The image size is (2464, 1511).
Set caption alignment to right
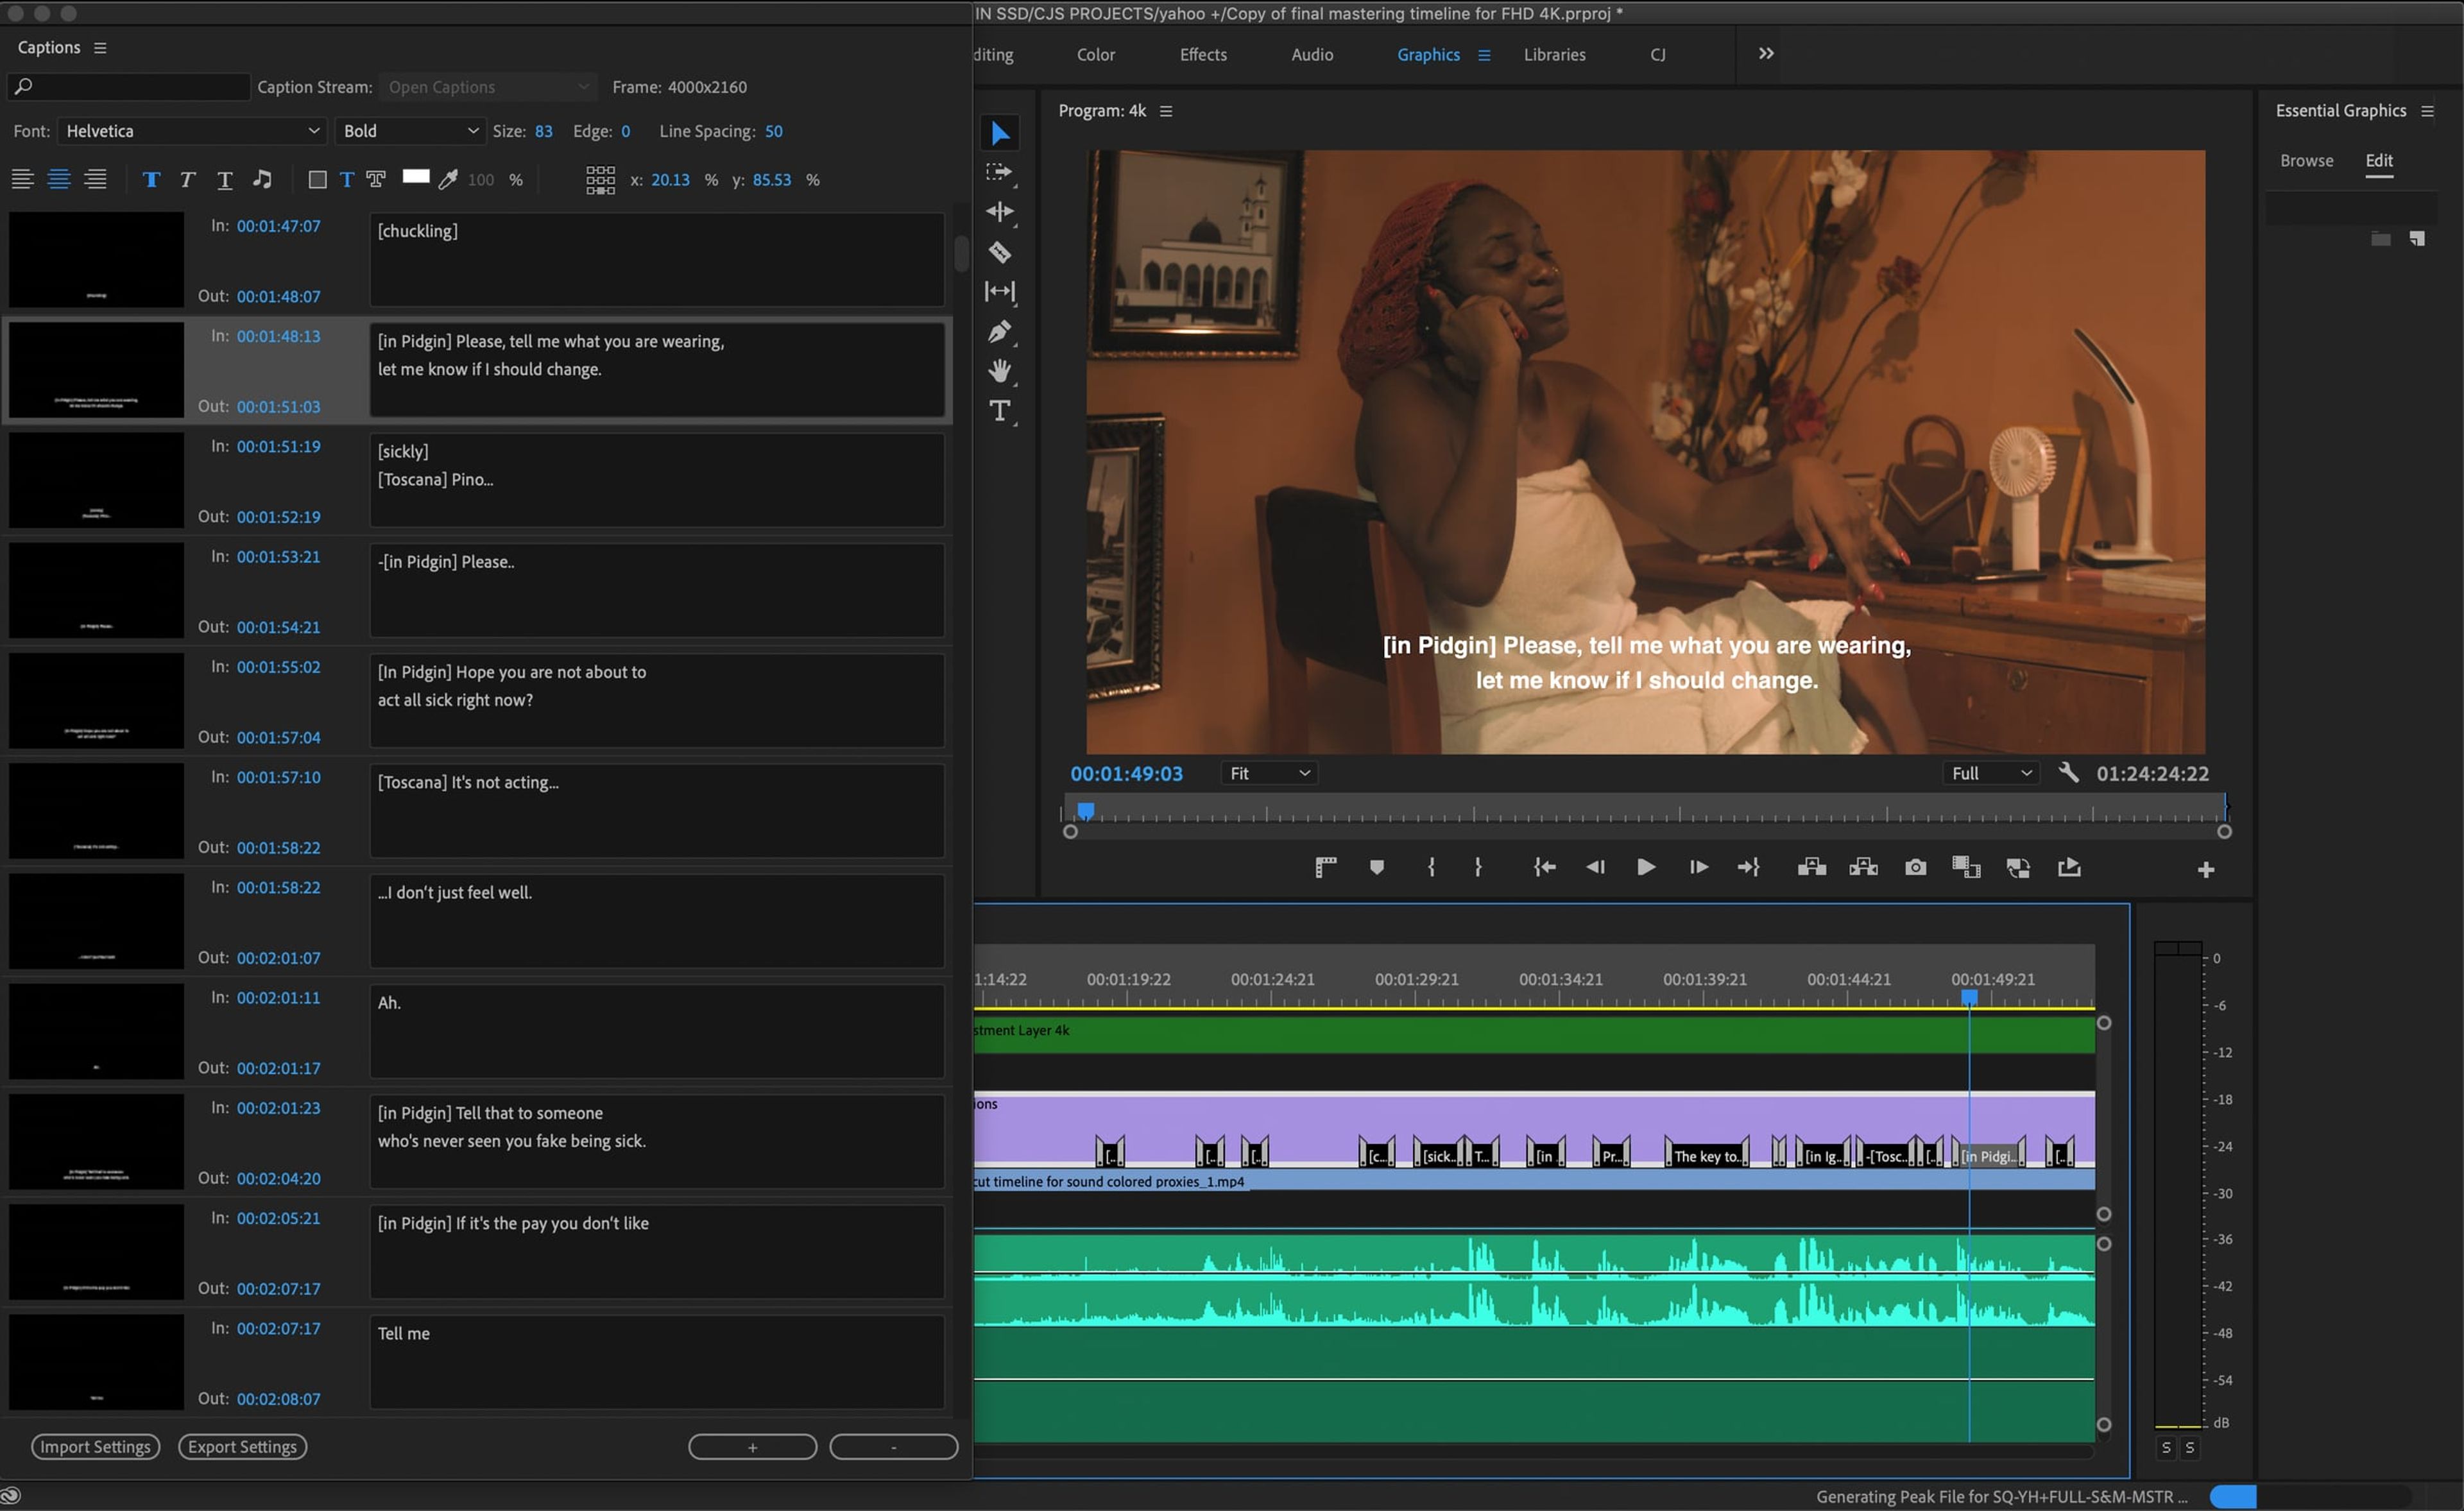pyautogui.click(x=95, y=179)
